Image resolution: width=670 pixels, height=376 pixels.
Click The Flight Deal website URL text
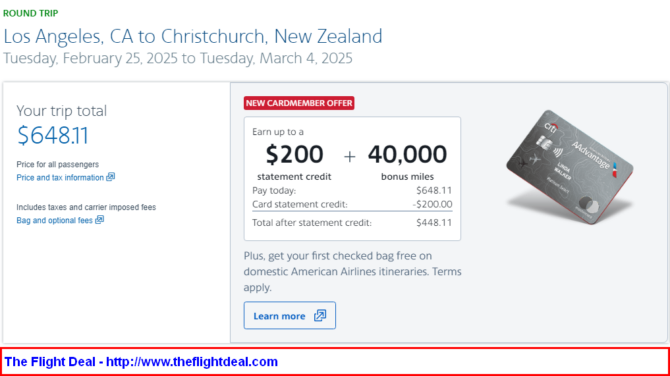(192, 361)
